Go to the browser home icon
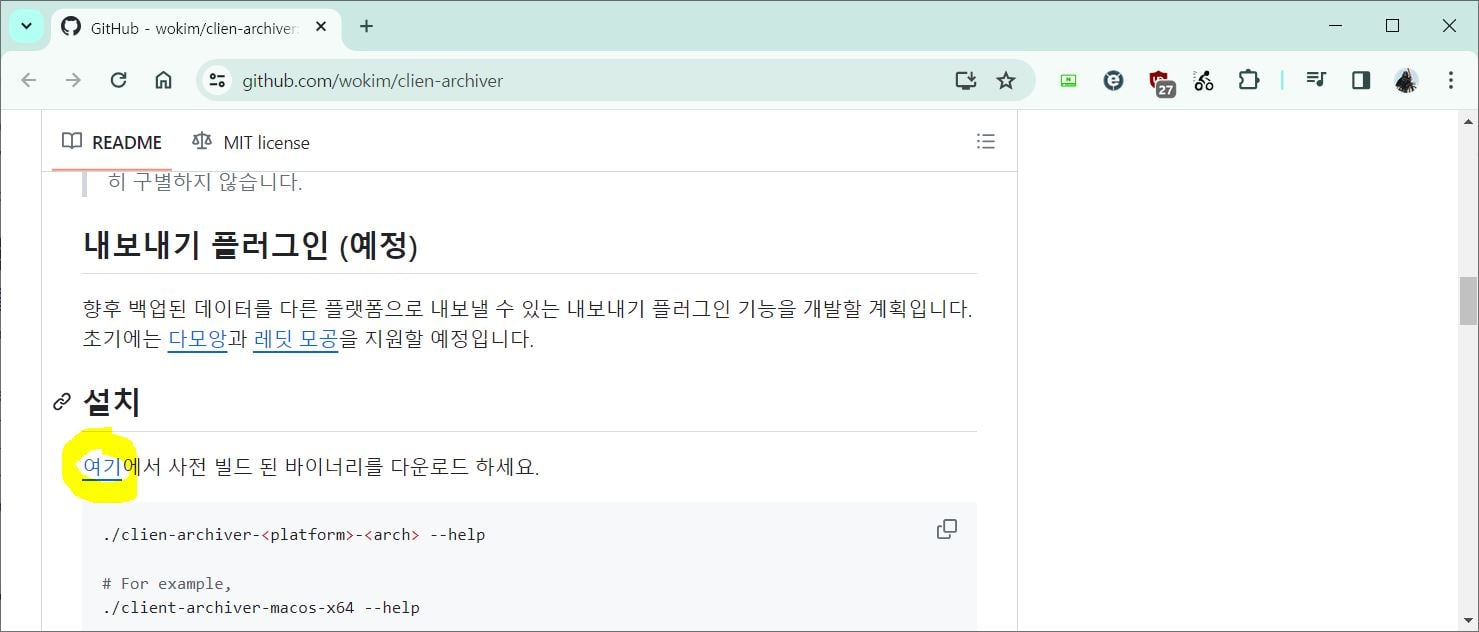The image size is (1479, 632). (163, 81)
